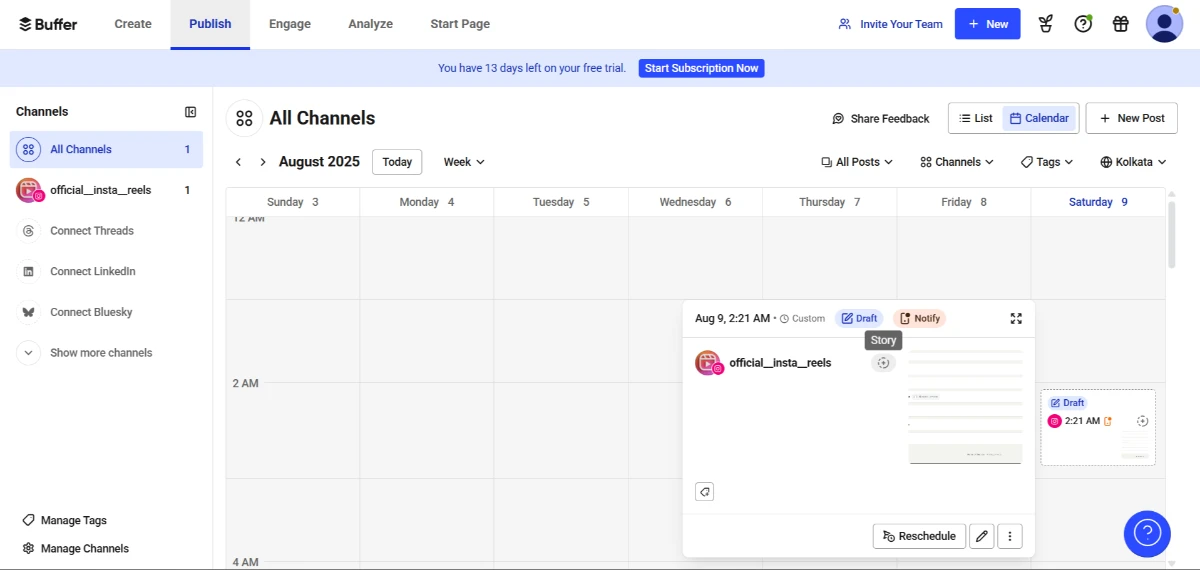
Task: Open the Start Page tab
Action: coord(460,24)
